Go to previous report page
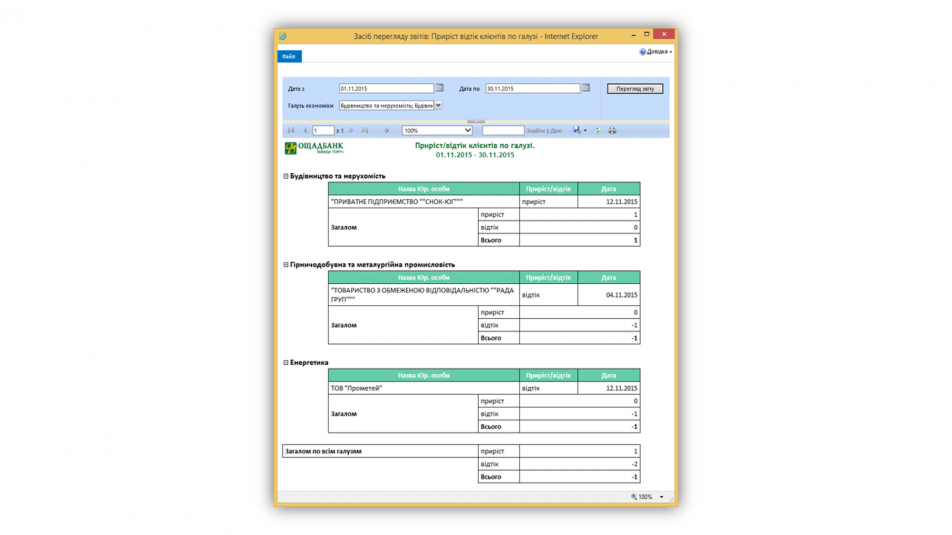The height and width of the screenshot is (535, 952). [x=304, y=131]
